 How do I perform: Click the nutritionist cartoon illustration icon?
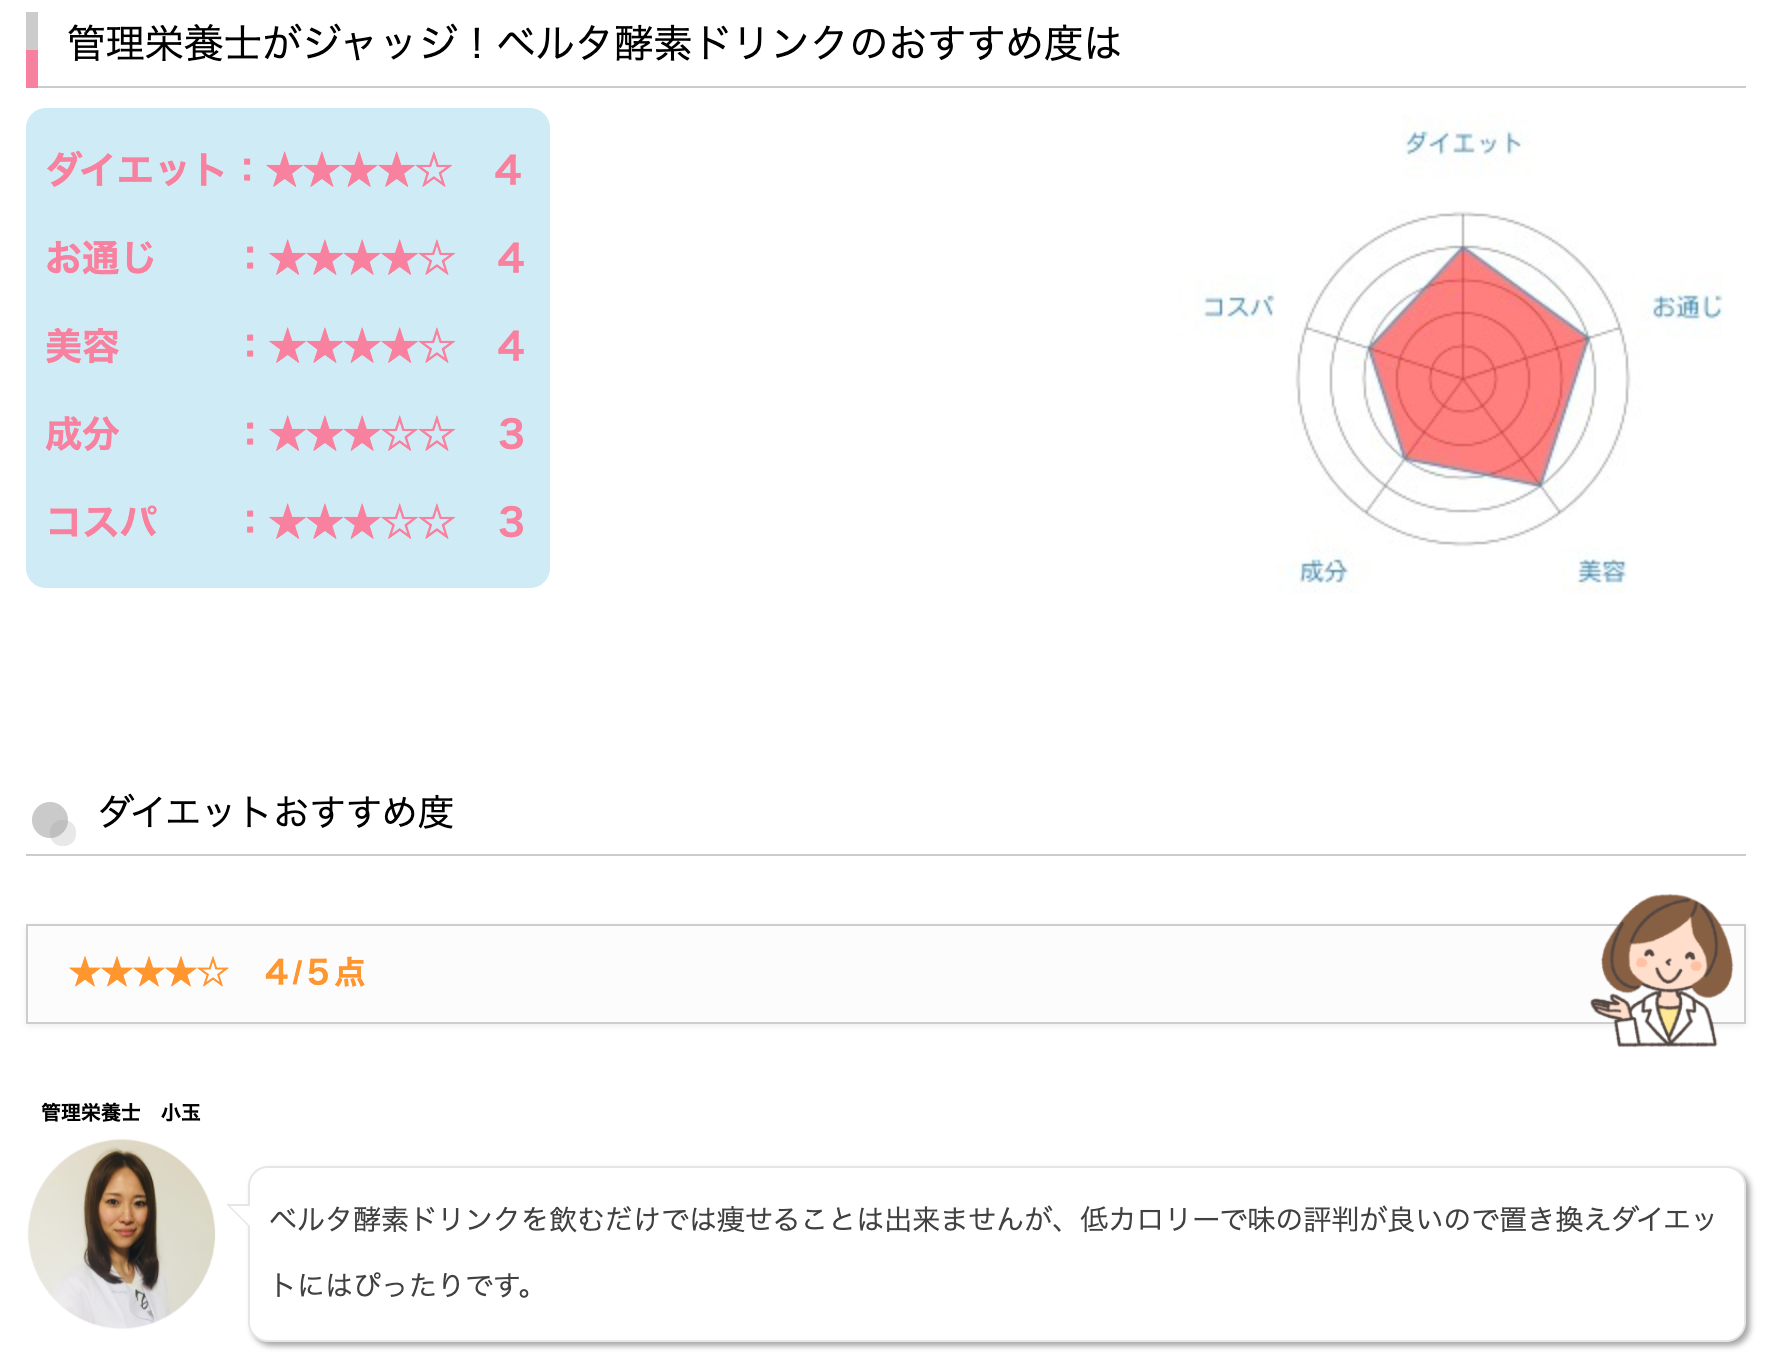click(x=1664, y=970)
